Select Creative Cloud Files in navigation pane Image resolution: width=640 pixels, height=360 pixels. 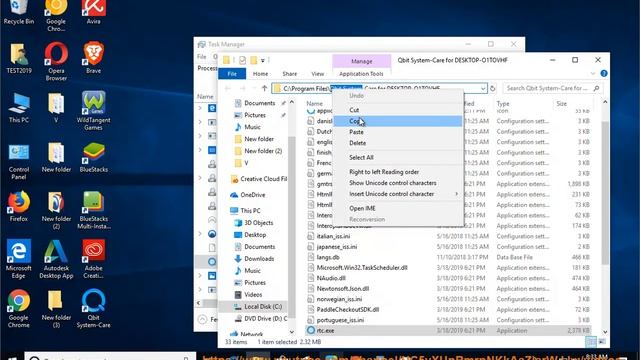point(258,178)
